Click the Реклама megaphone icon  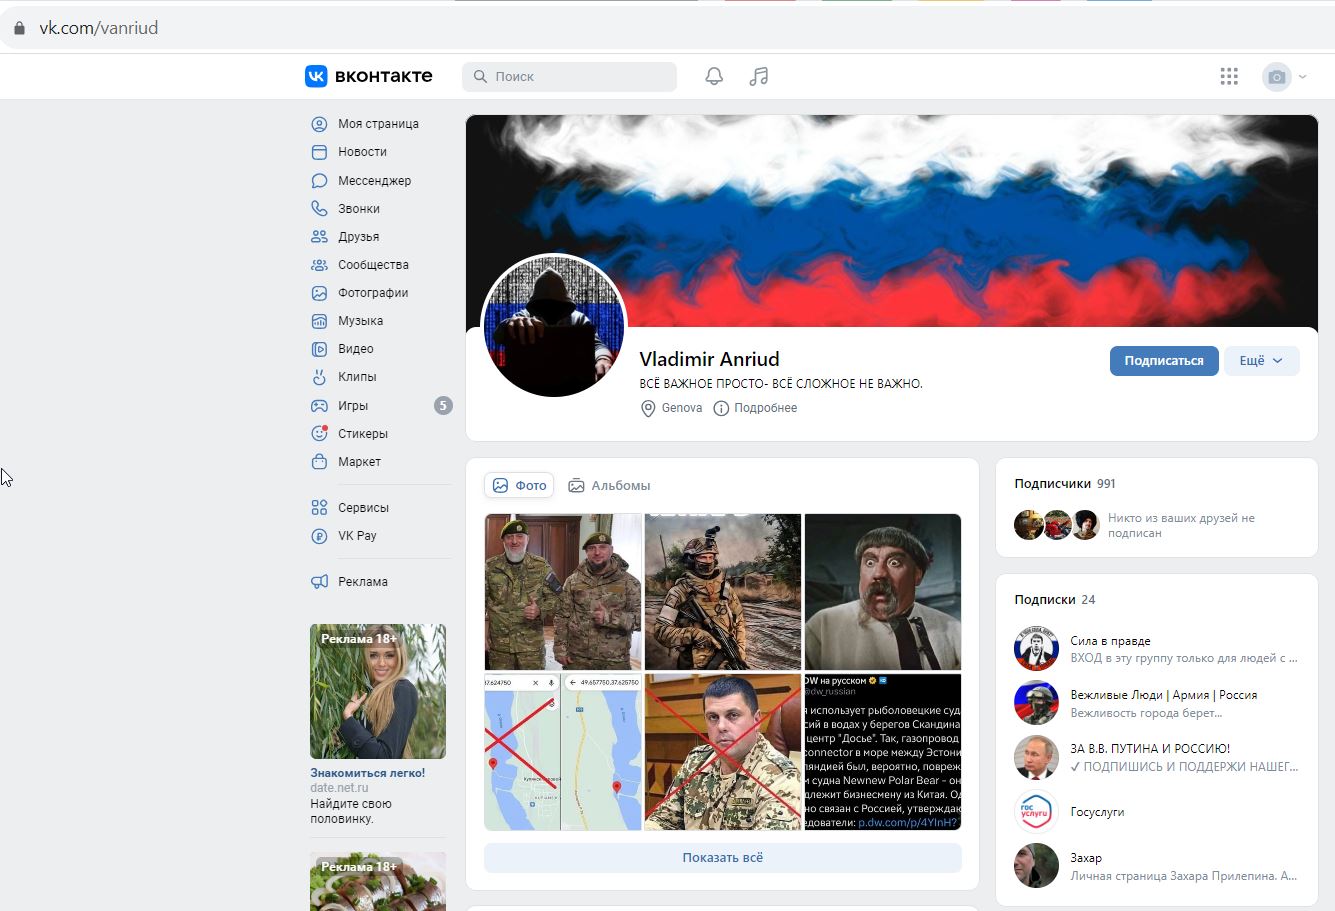click(x=319, y=582)
